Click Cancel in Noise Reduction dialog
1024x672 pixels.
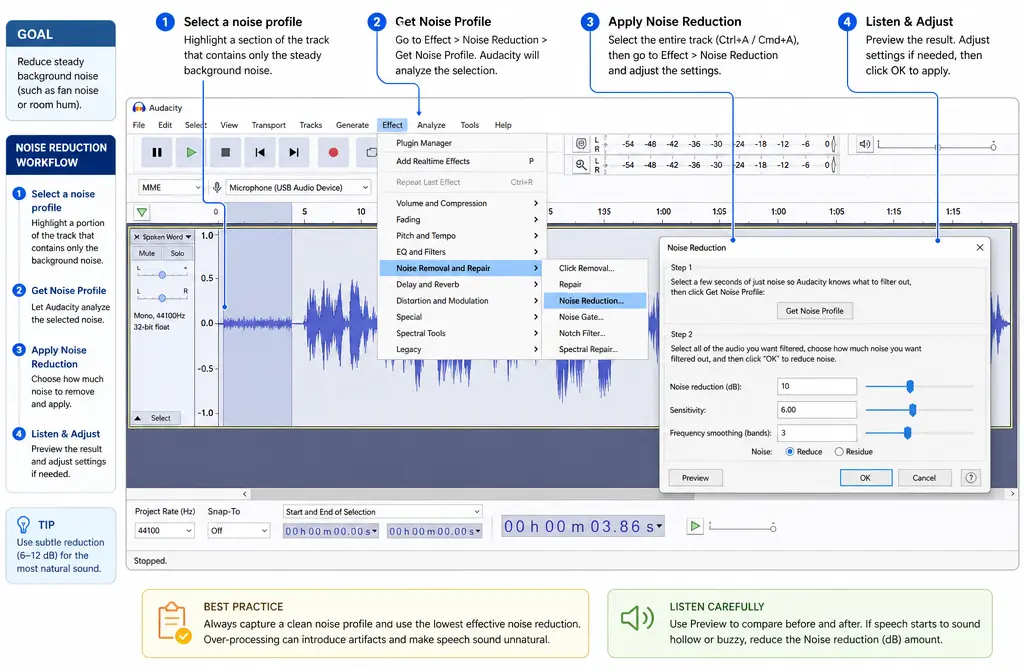(x=924, y=477)
